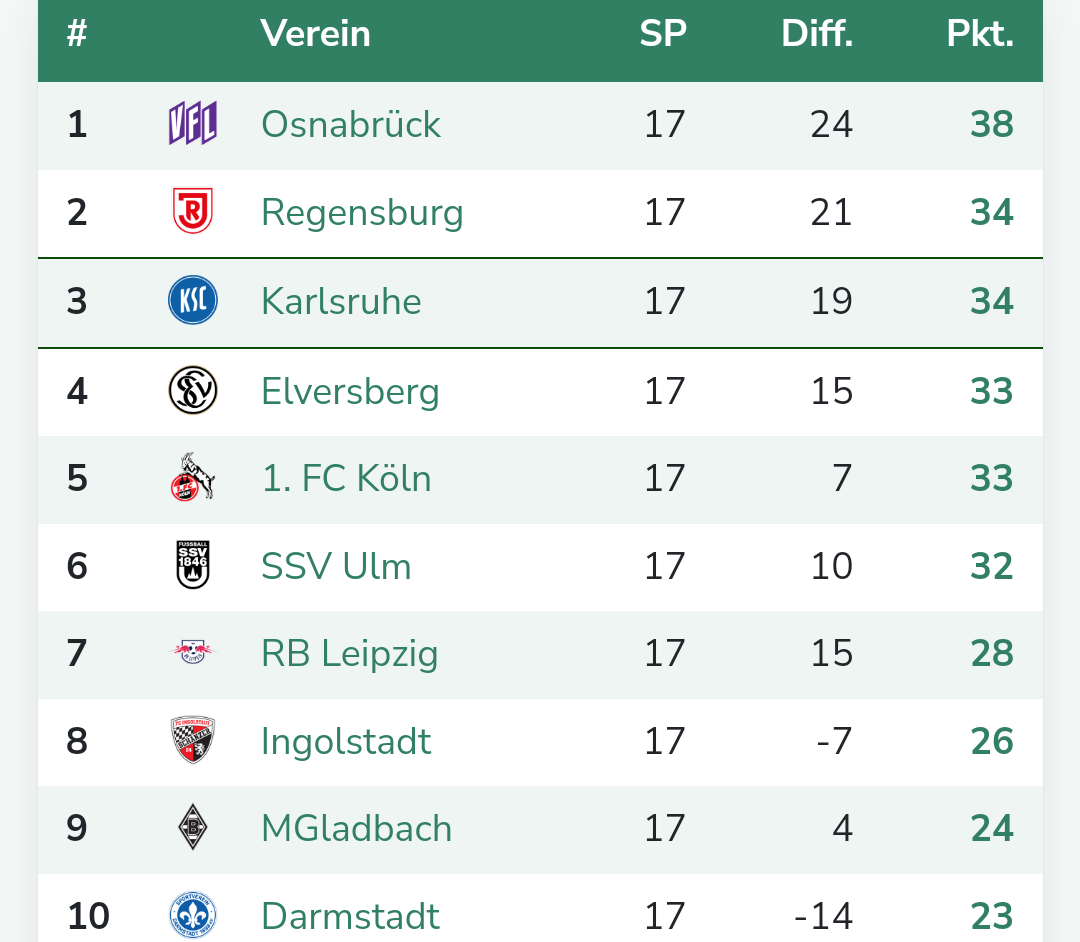This screenshot has height=942, width=1080.
Task: Click the Verein column header
Action: 315,34
